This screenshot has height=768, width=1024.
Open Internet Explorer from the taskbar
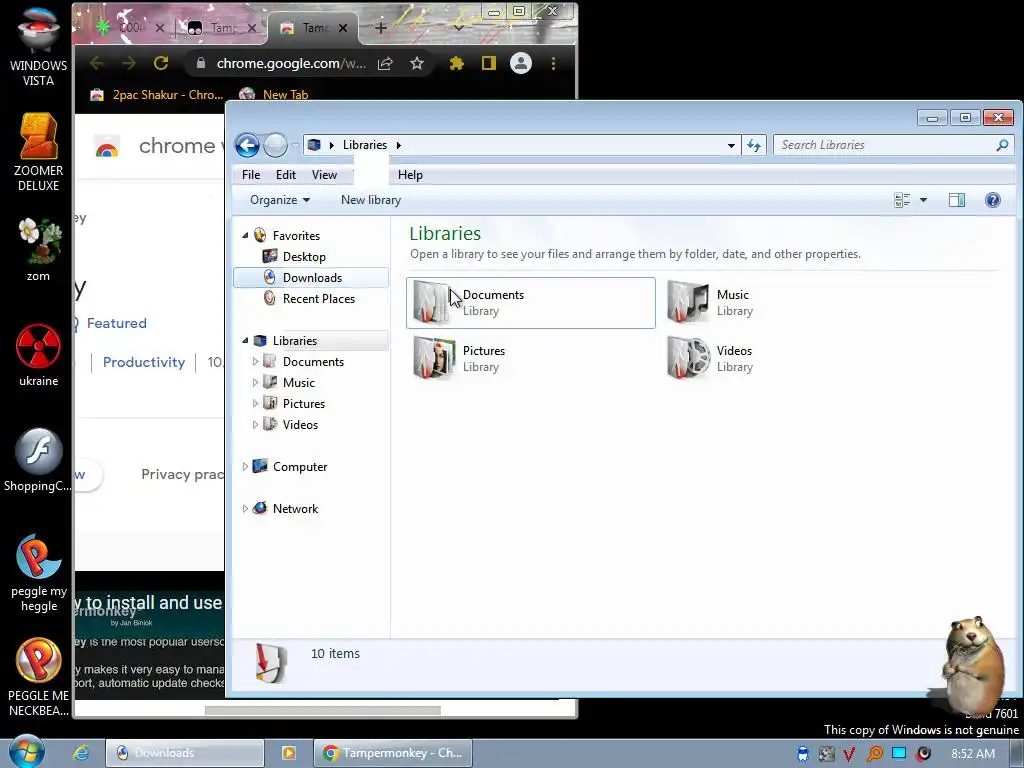point(81,753)
